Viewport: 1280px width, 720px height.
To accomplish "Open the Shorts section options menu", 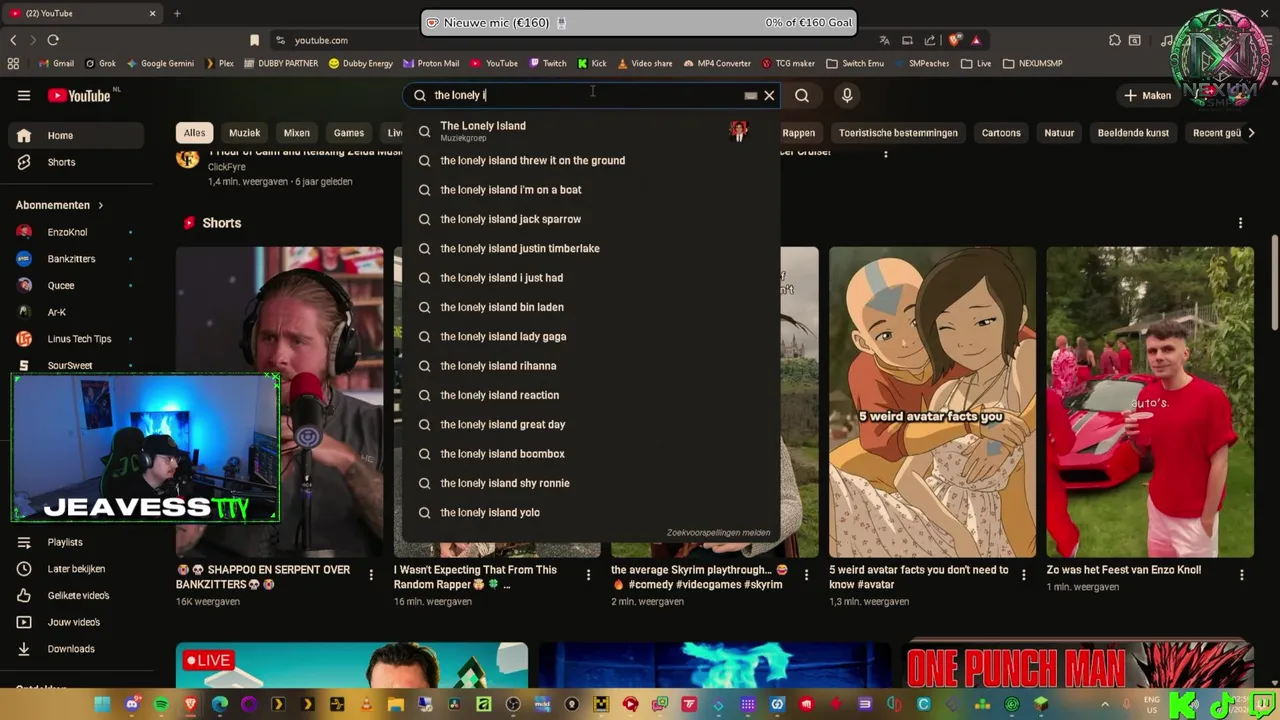I will tap(1241, 223).
